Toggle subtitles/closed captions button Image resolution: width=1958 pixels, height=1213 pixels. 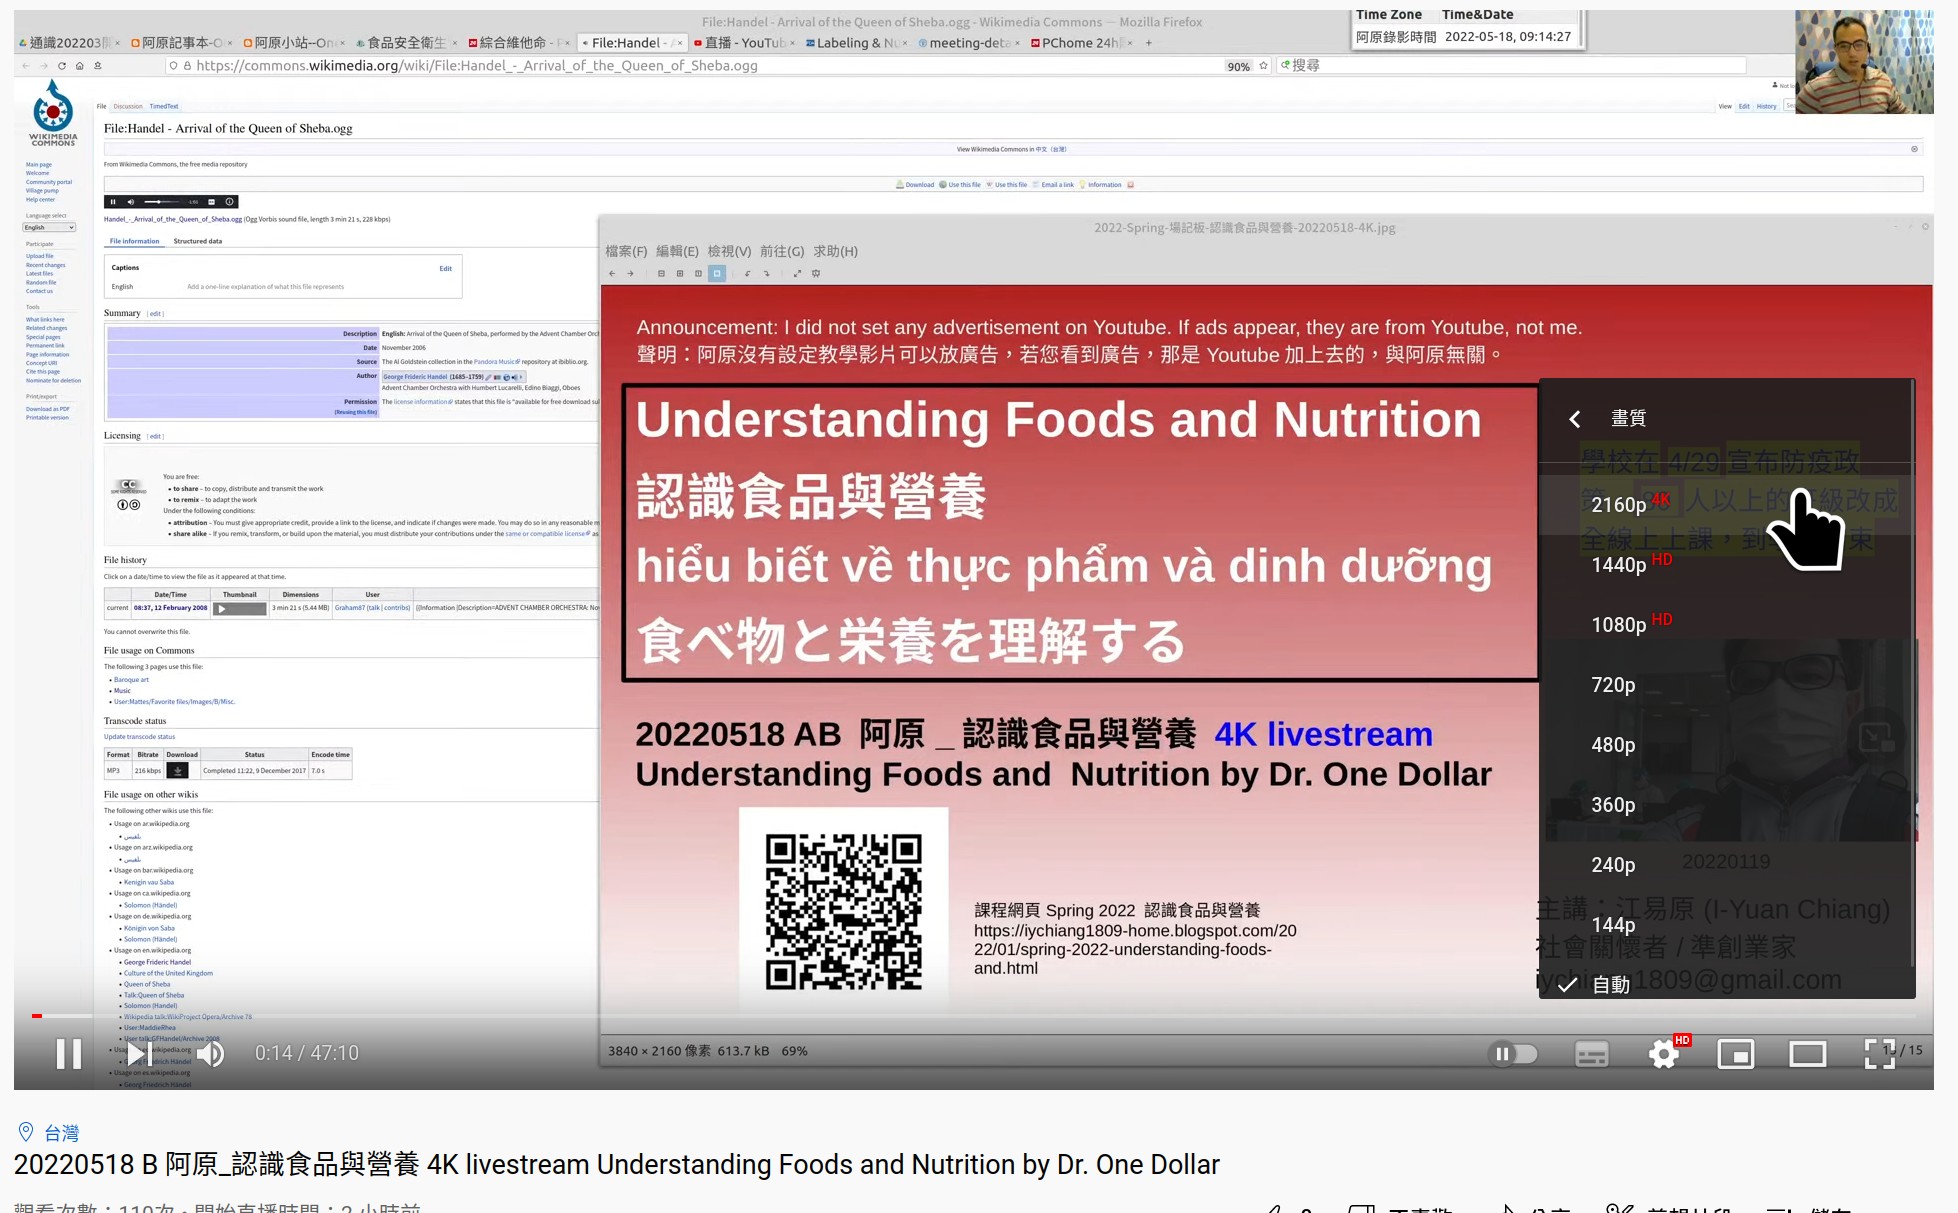(1591, 1054)
